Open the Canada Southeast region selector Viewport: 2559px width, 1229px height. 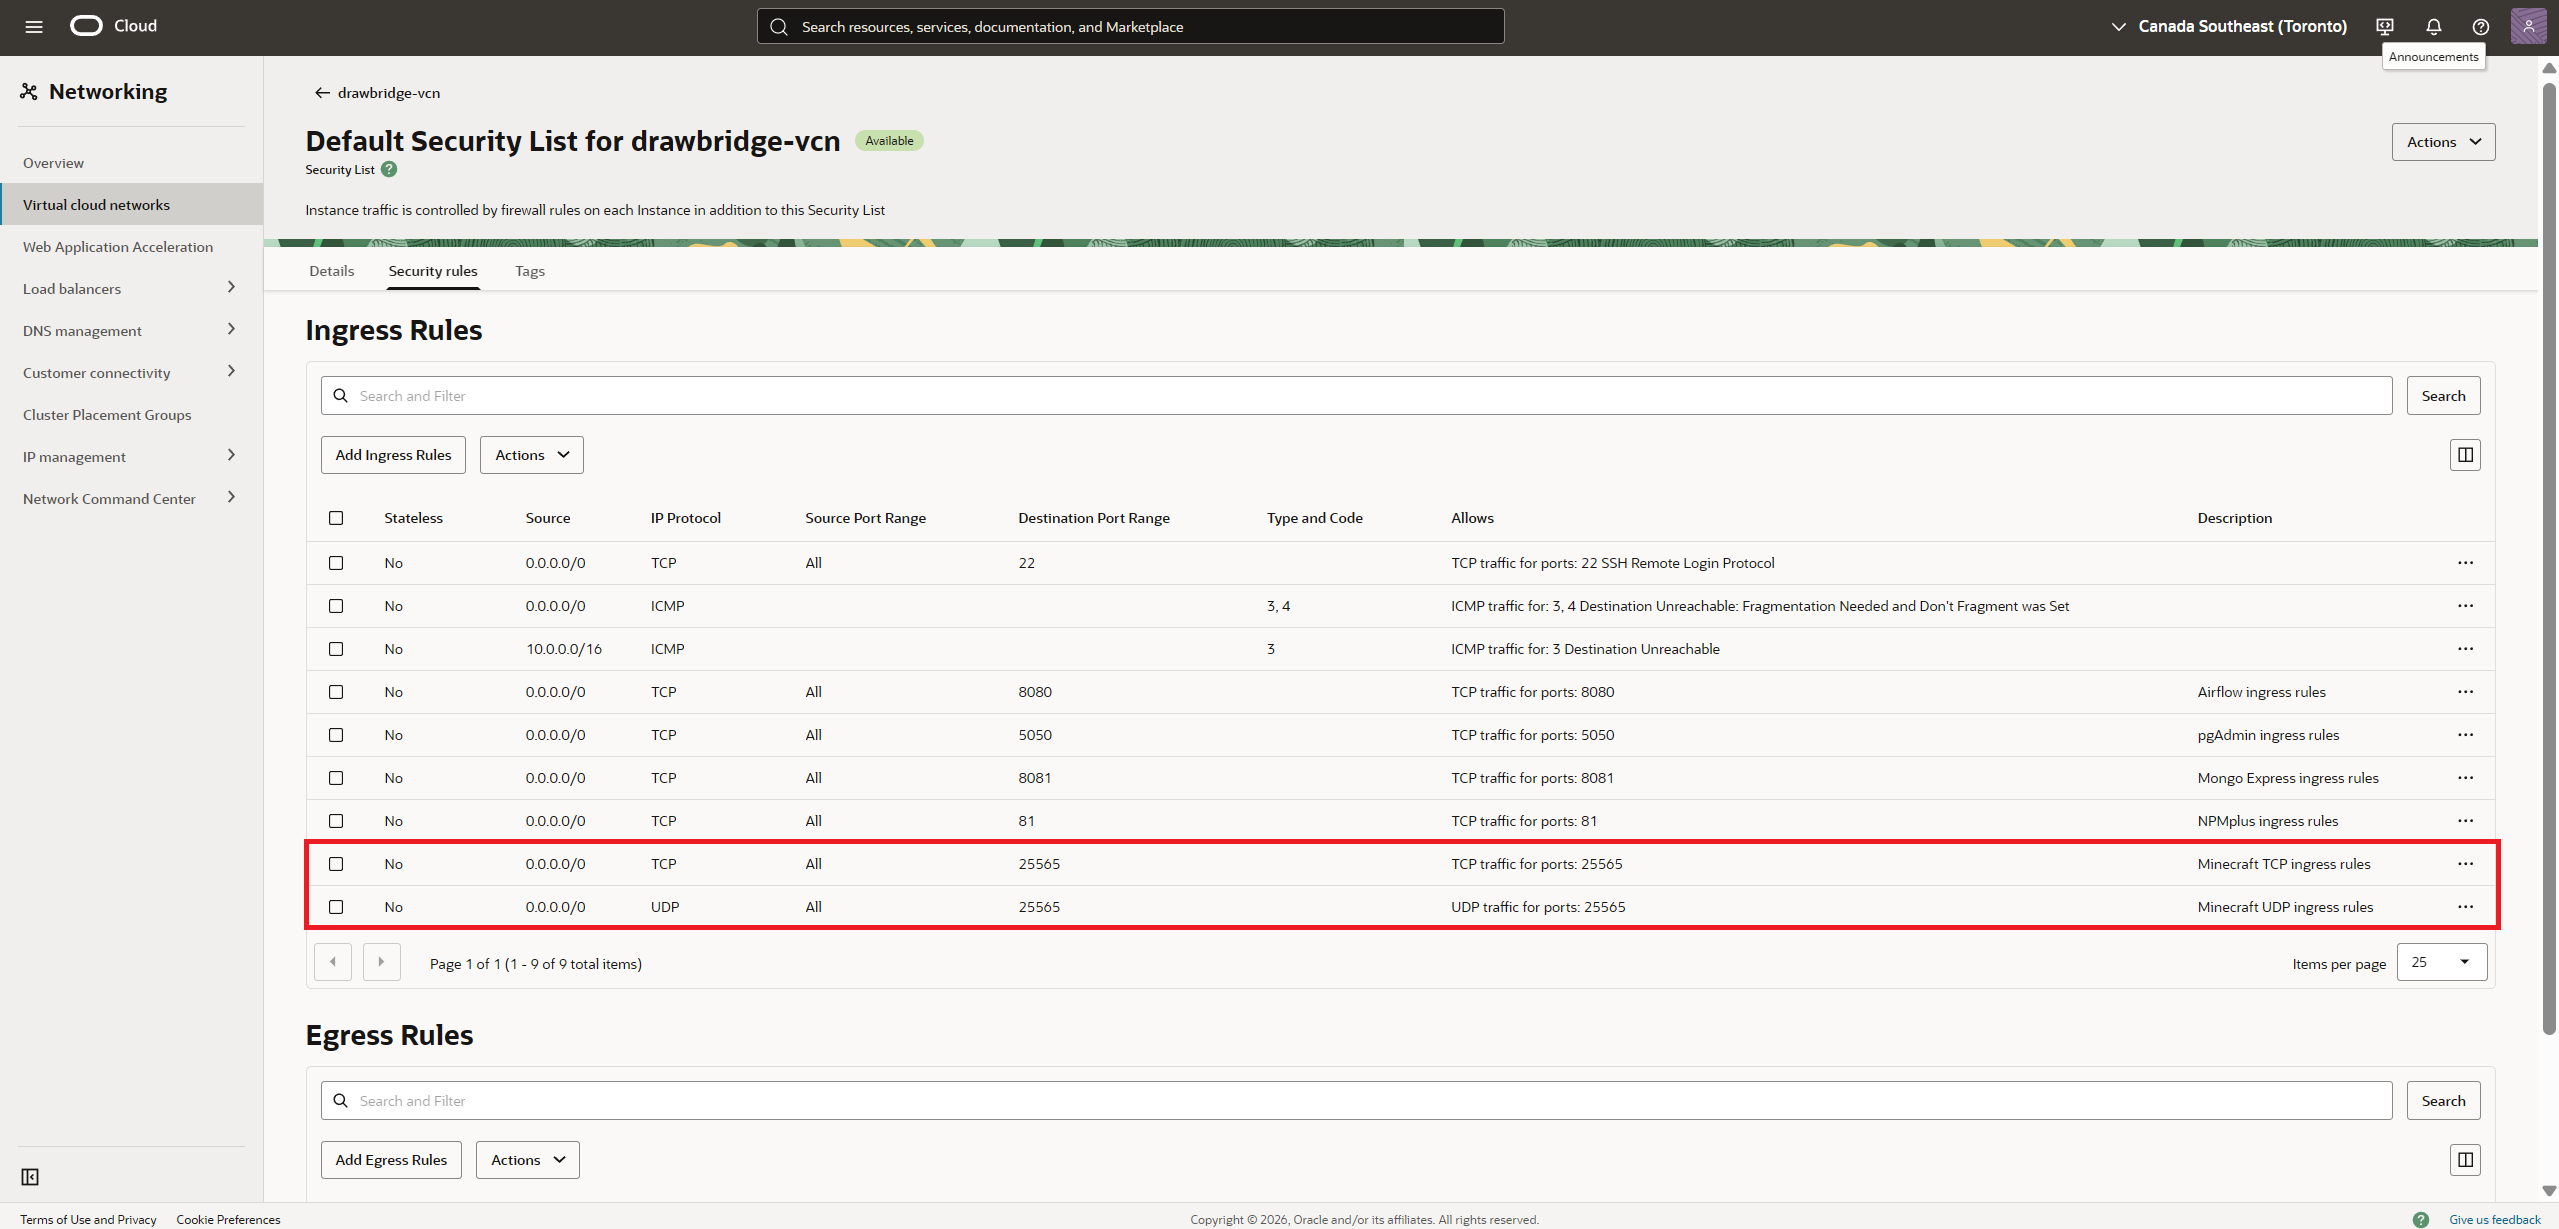click(x=2229, y=27)
